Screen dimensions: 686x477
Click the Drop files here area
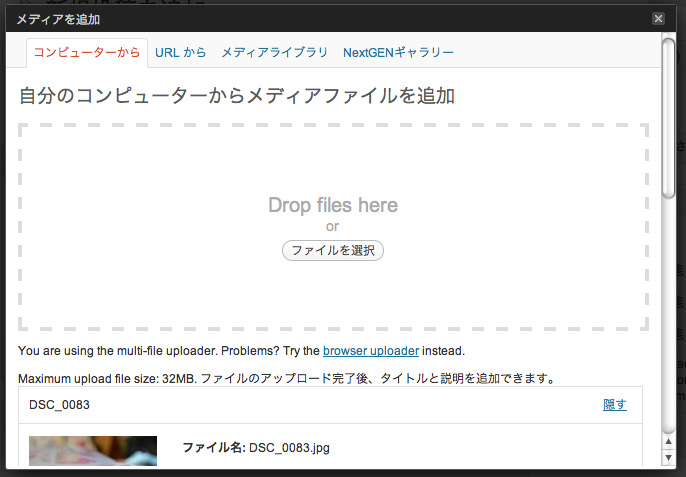pyautogui.click(x=333, y=227)
